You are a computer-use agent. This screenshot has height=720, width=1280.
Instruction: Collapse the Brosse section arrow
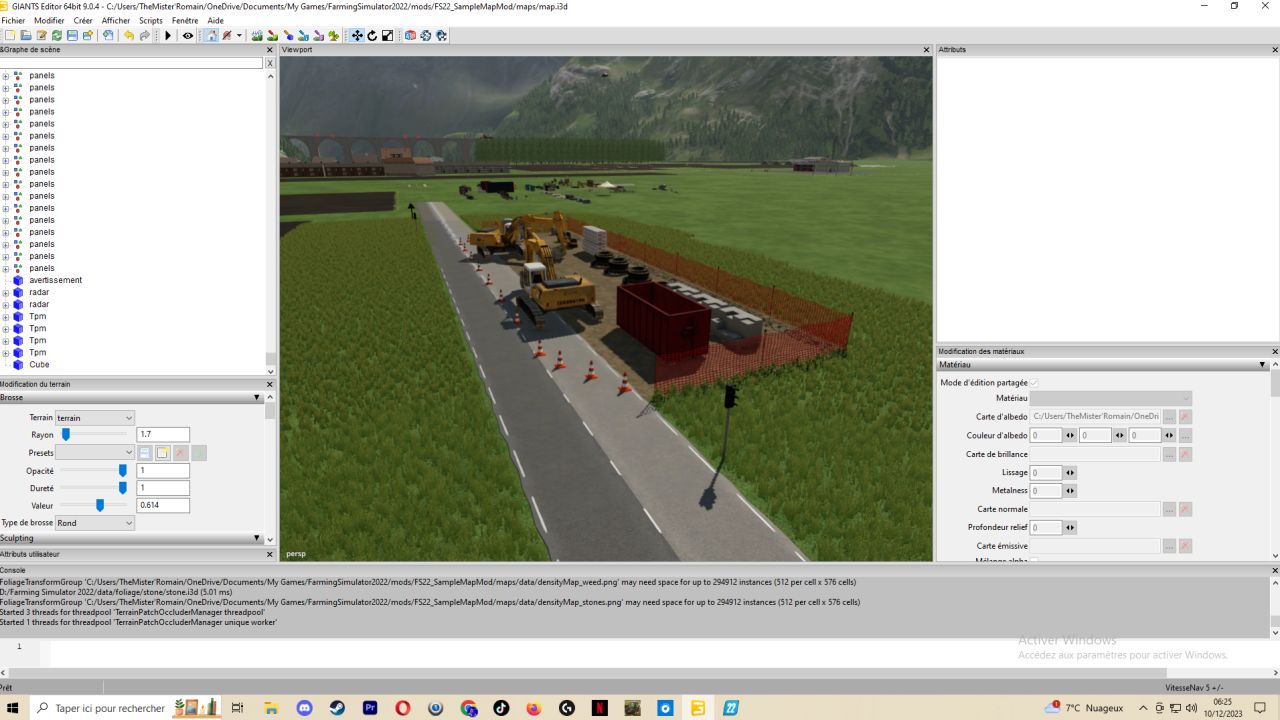257,398
